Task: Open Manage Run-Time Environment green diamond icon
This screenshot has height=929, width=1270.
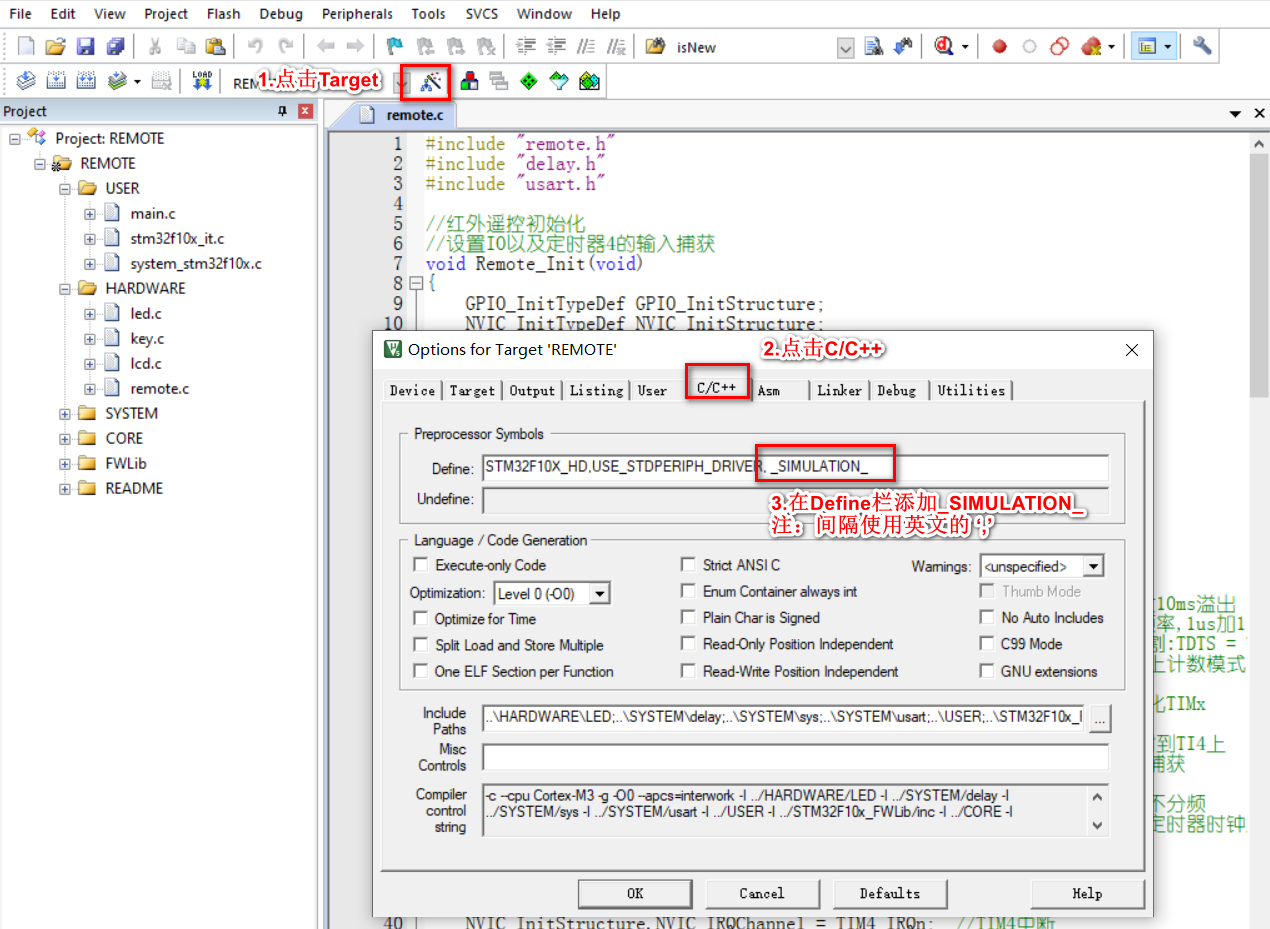Action: 529,81
